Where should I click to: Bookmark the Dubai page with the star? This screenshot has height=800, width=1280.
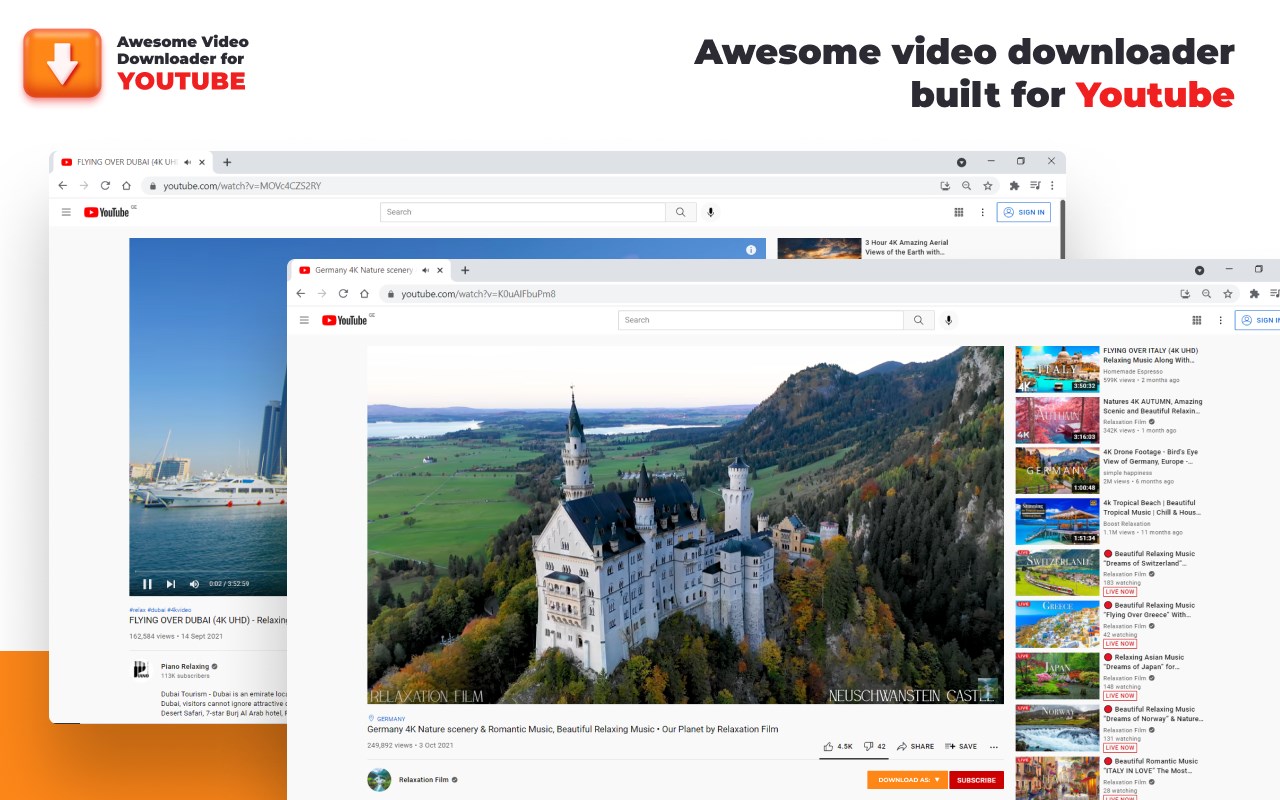click(x=988, y=186)
